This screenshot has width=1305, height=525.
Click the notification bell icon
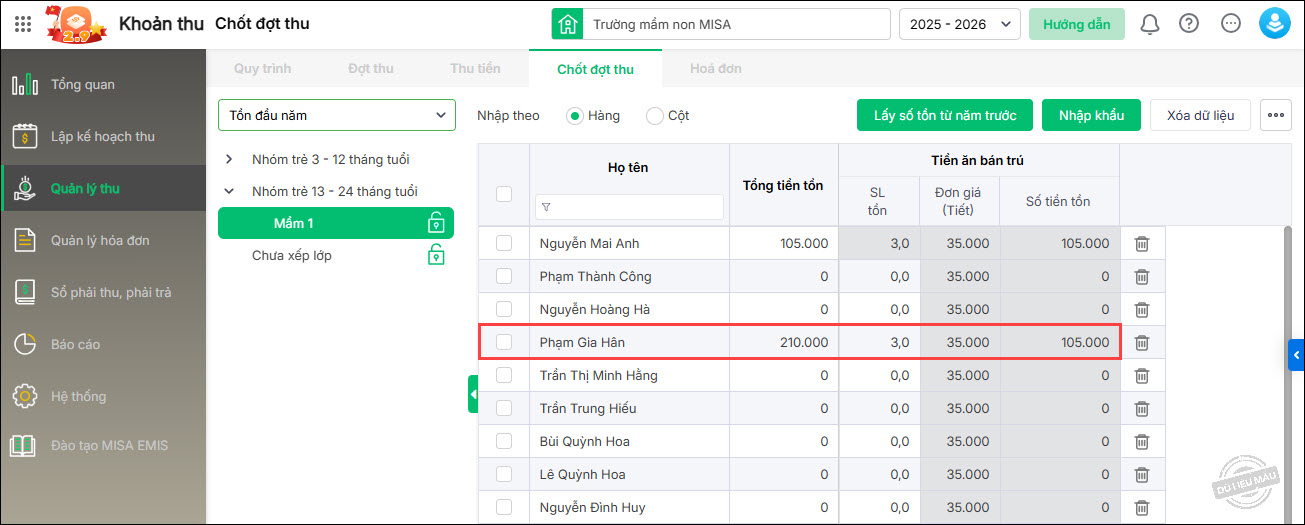(x=1150, y=24)
